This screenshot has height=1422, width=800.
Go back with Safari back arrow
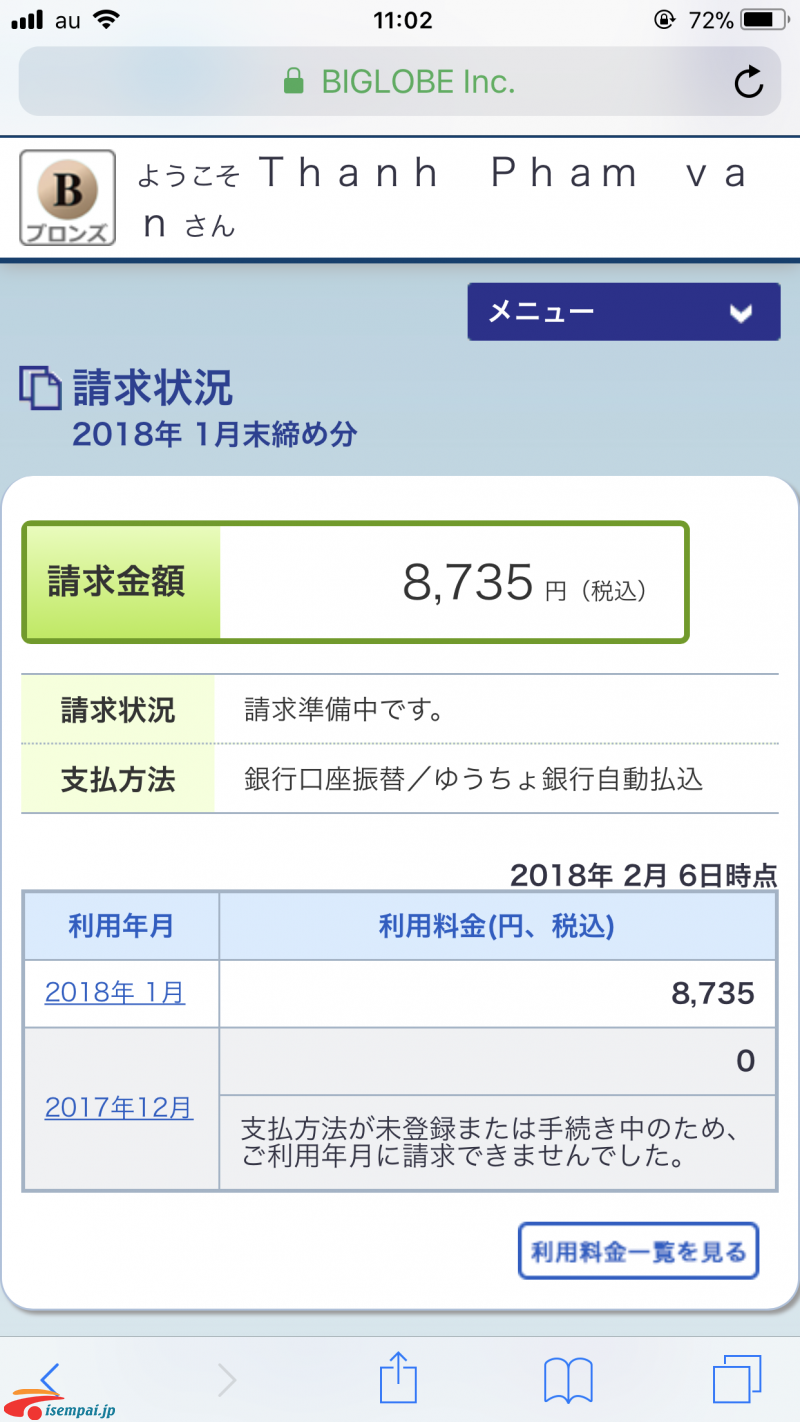[50, 1377]
